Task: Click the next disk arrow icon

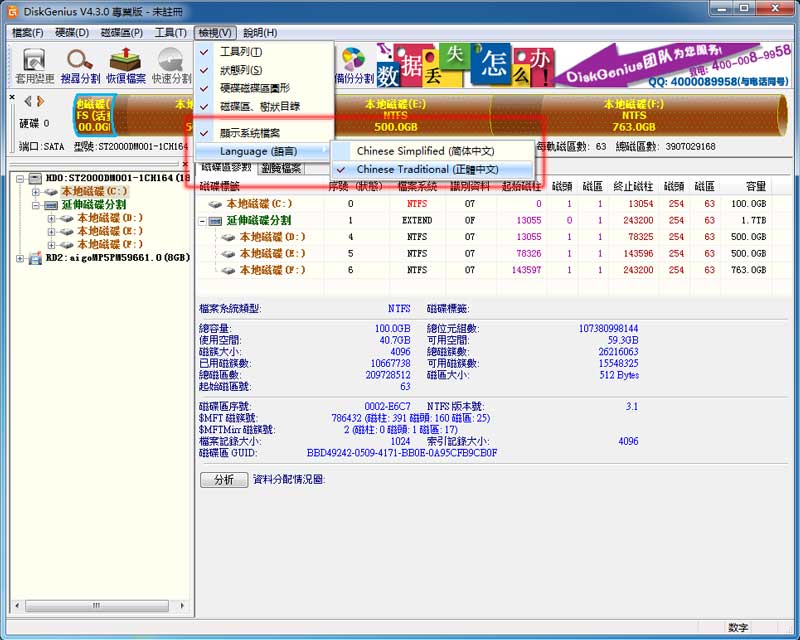Action: pyautogui.click(x=41, y=101)
